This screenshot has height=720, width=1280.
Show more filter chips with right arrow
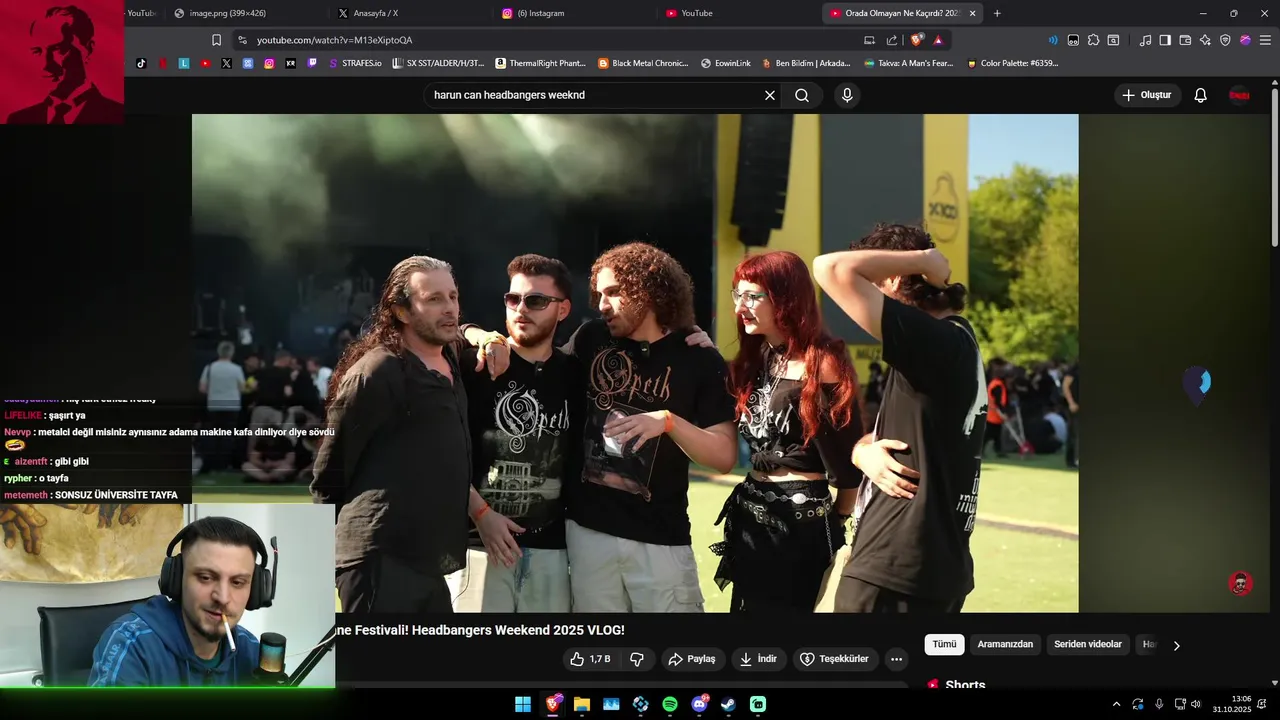coord(1176,645)
